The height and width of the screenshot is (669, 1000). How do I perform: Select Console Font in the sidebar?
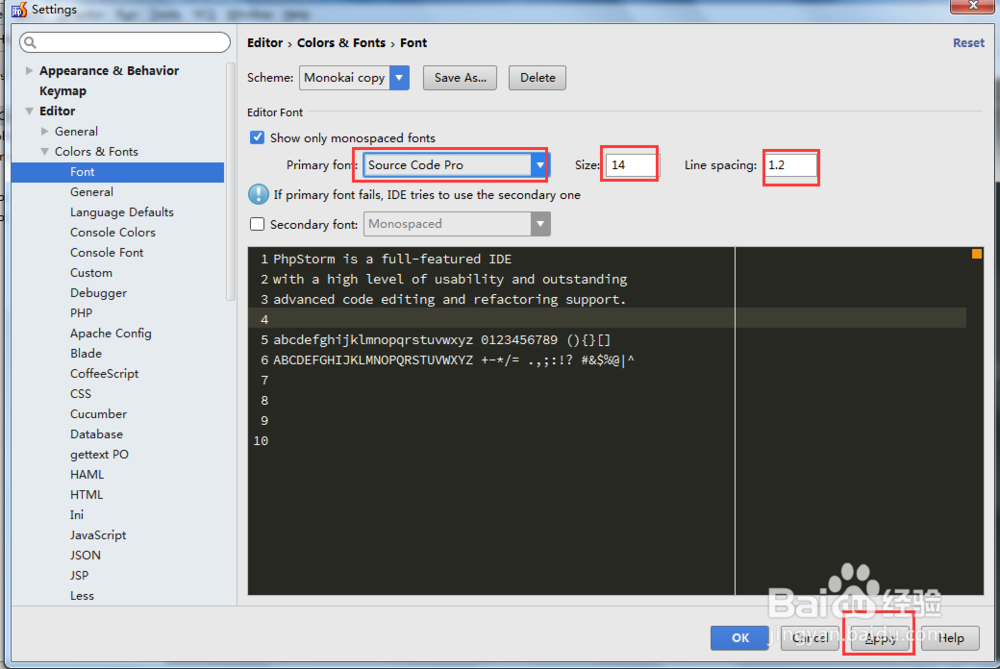[104, 252]
